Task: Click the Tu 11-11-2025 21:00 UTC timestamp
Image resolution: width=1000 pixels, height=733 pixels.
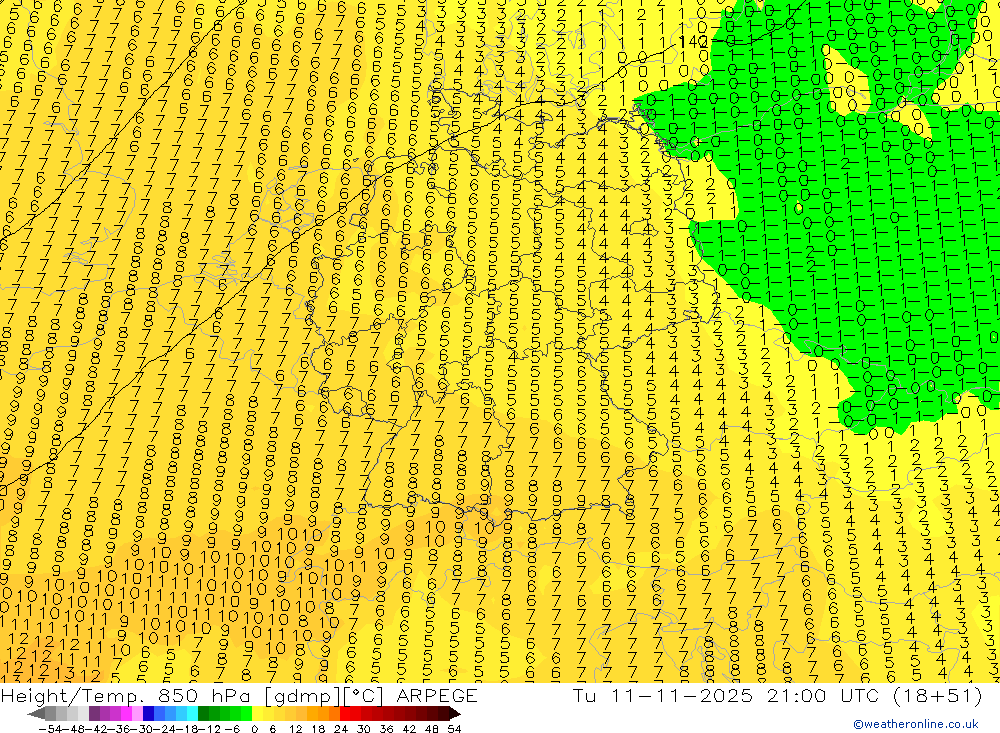Action: 726,695
